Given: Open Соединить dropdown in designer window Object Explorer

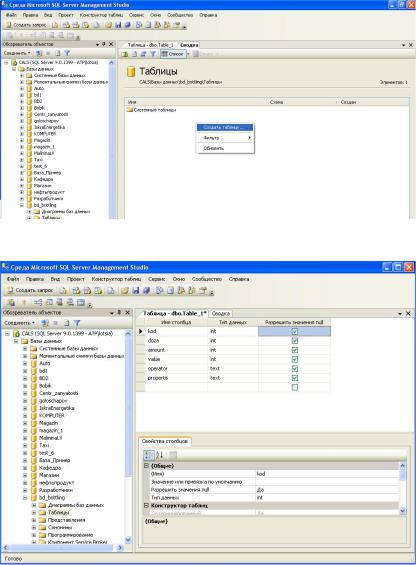Looking at the screenshot, I should [19, 323].
